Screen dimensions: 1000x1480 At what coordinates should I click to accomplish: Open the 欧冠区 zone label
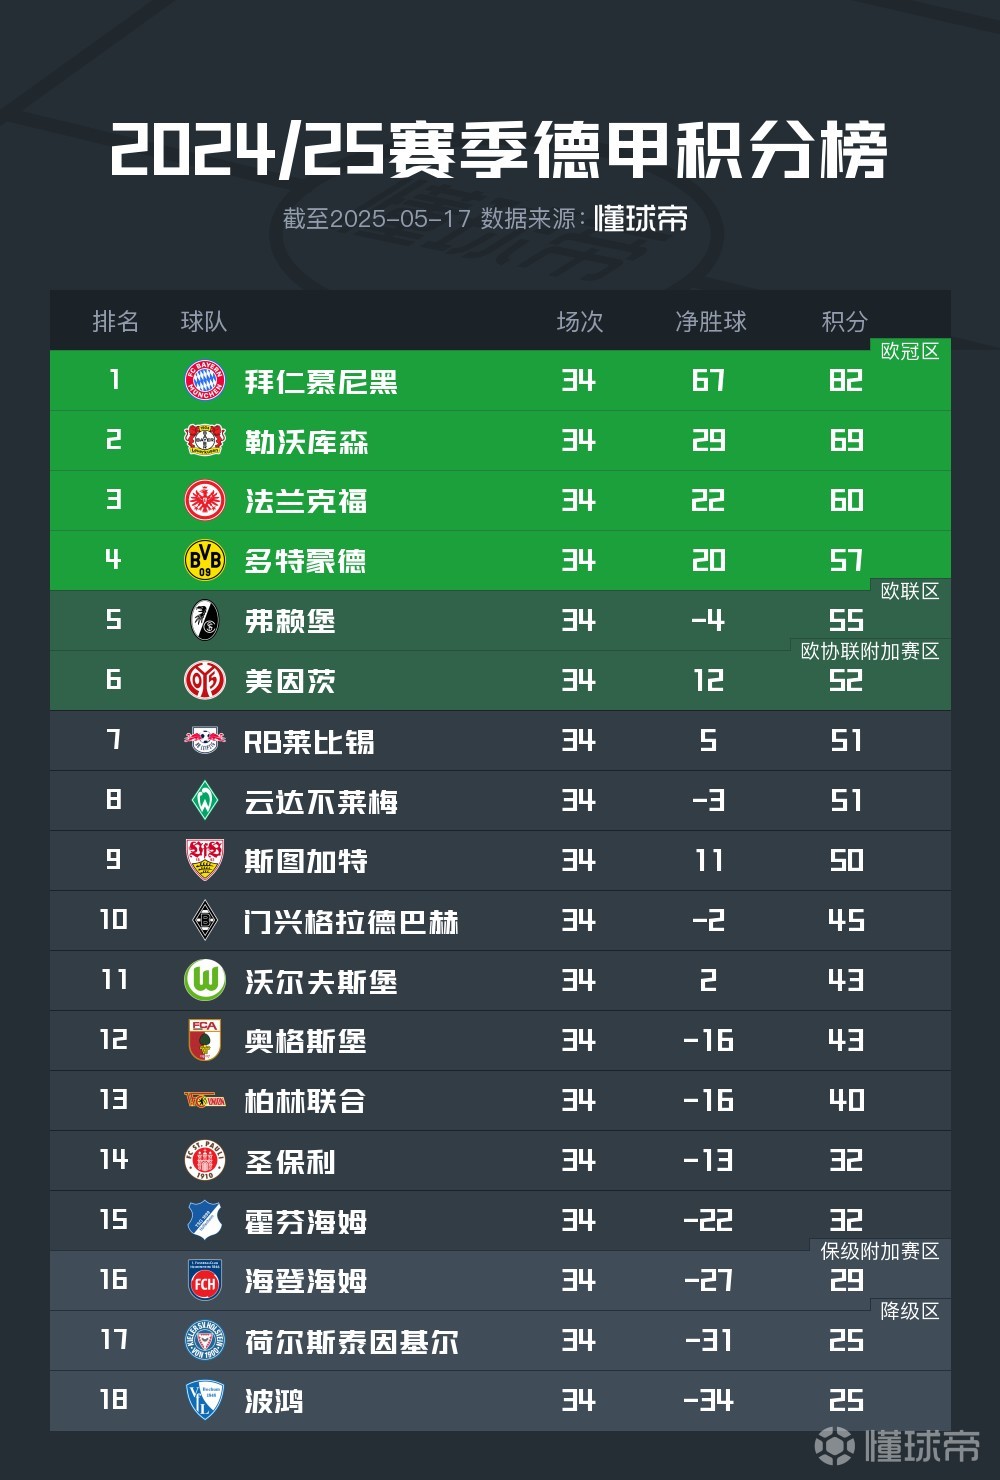click(909, 351)
